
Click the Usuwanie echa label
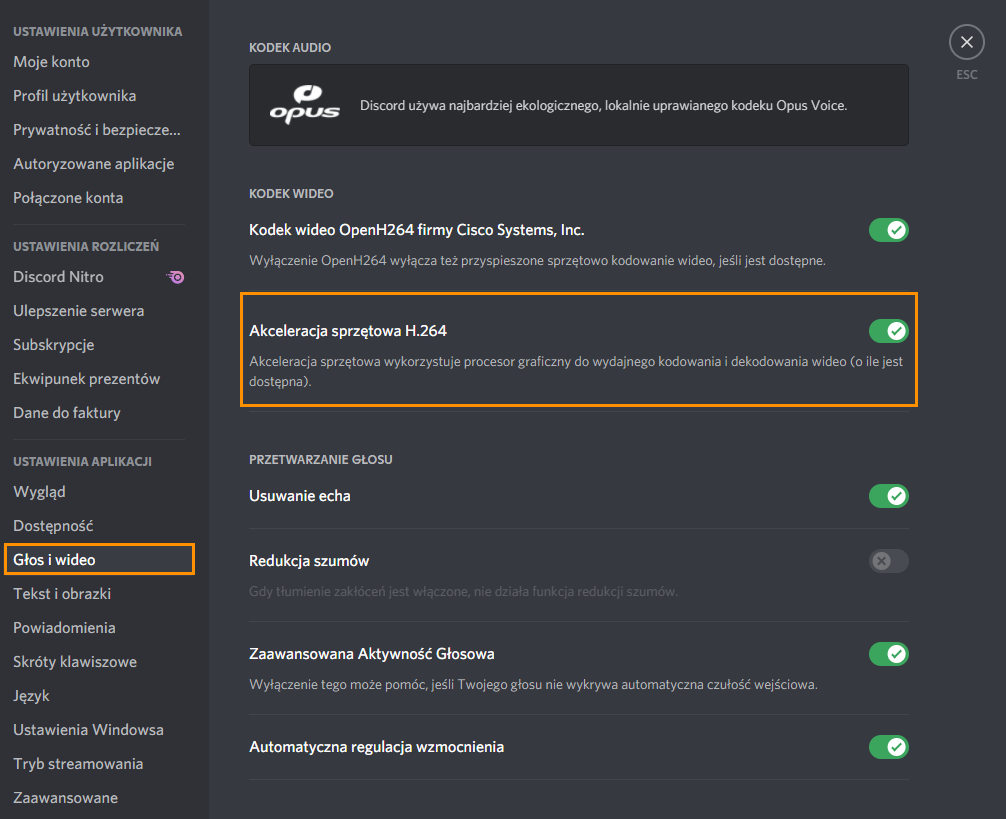coord(300,496)
